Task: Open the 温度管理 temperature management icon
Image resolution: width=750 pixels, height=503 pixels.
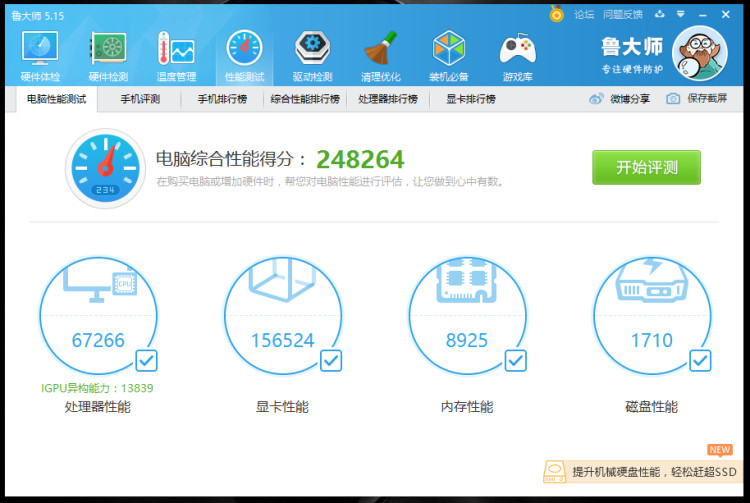Action: pyautogui.click(x=176, y=48)
